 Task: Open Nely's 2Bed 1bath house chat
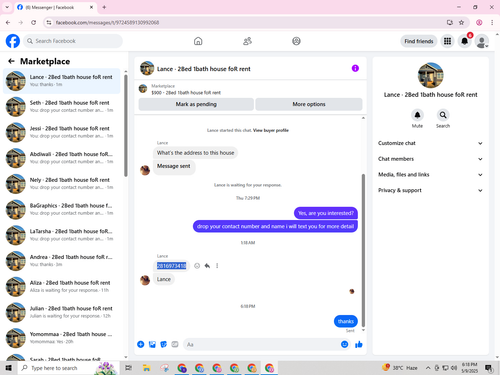click(x=62, y=184)
